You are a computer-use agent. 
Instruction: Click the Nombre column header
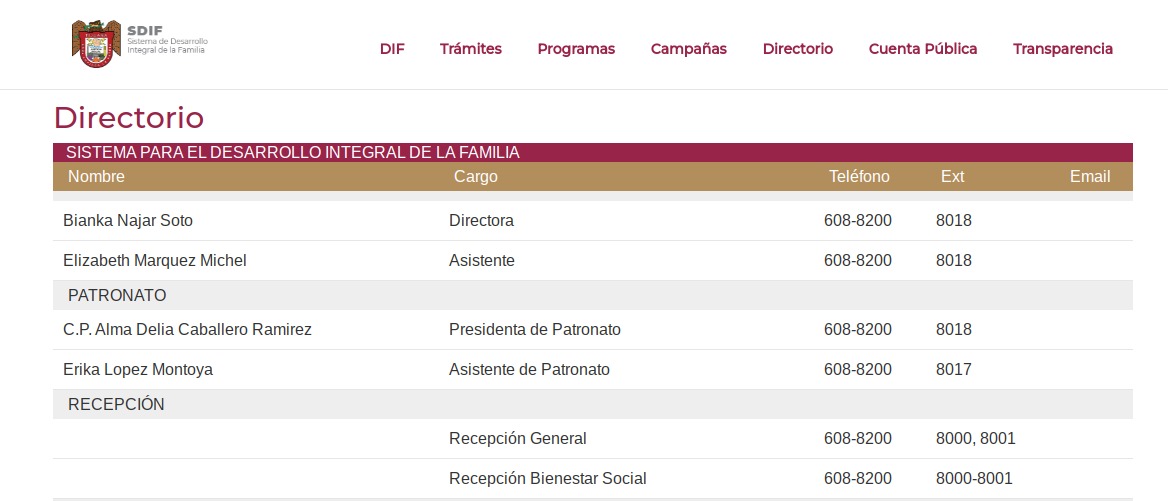(96, 177)
